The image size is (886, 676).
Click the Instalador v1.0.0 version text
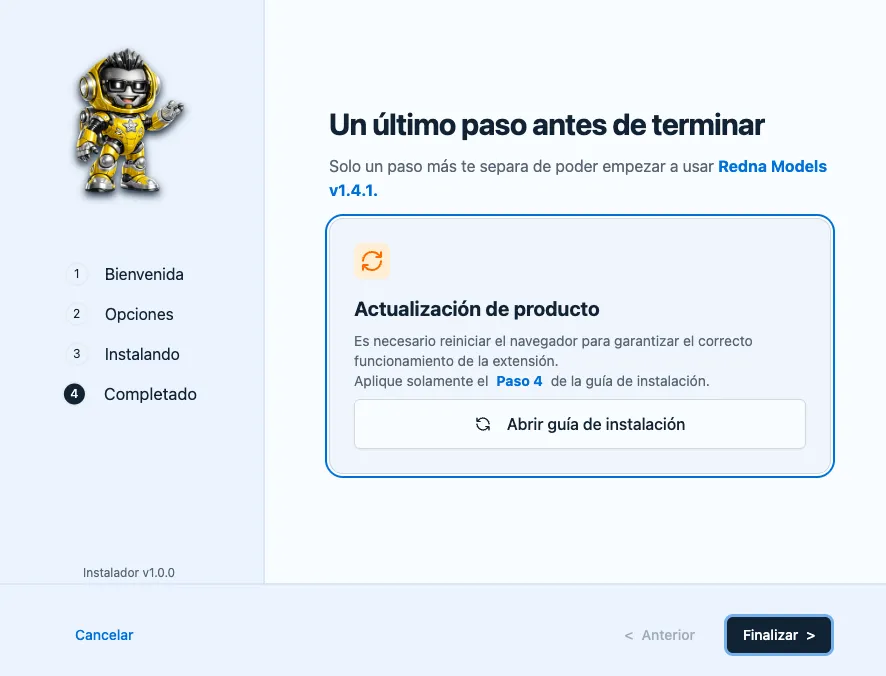click(x=129, y=573)
